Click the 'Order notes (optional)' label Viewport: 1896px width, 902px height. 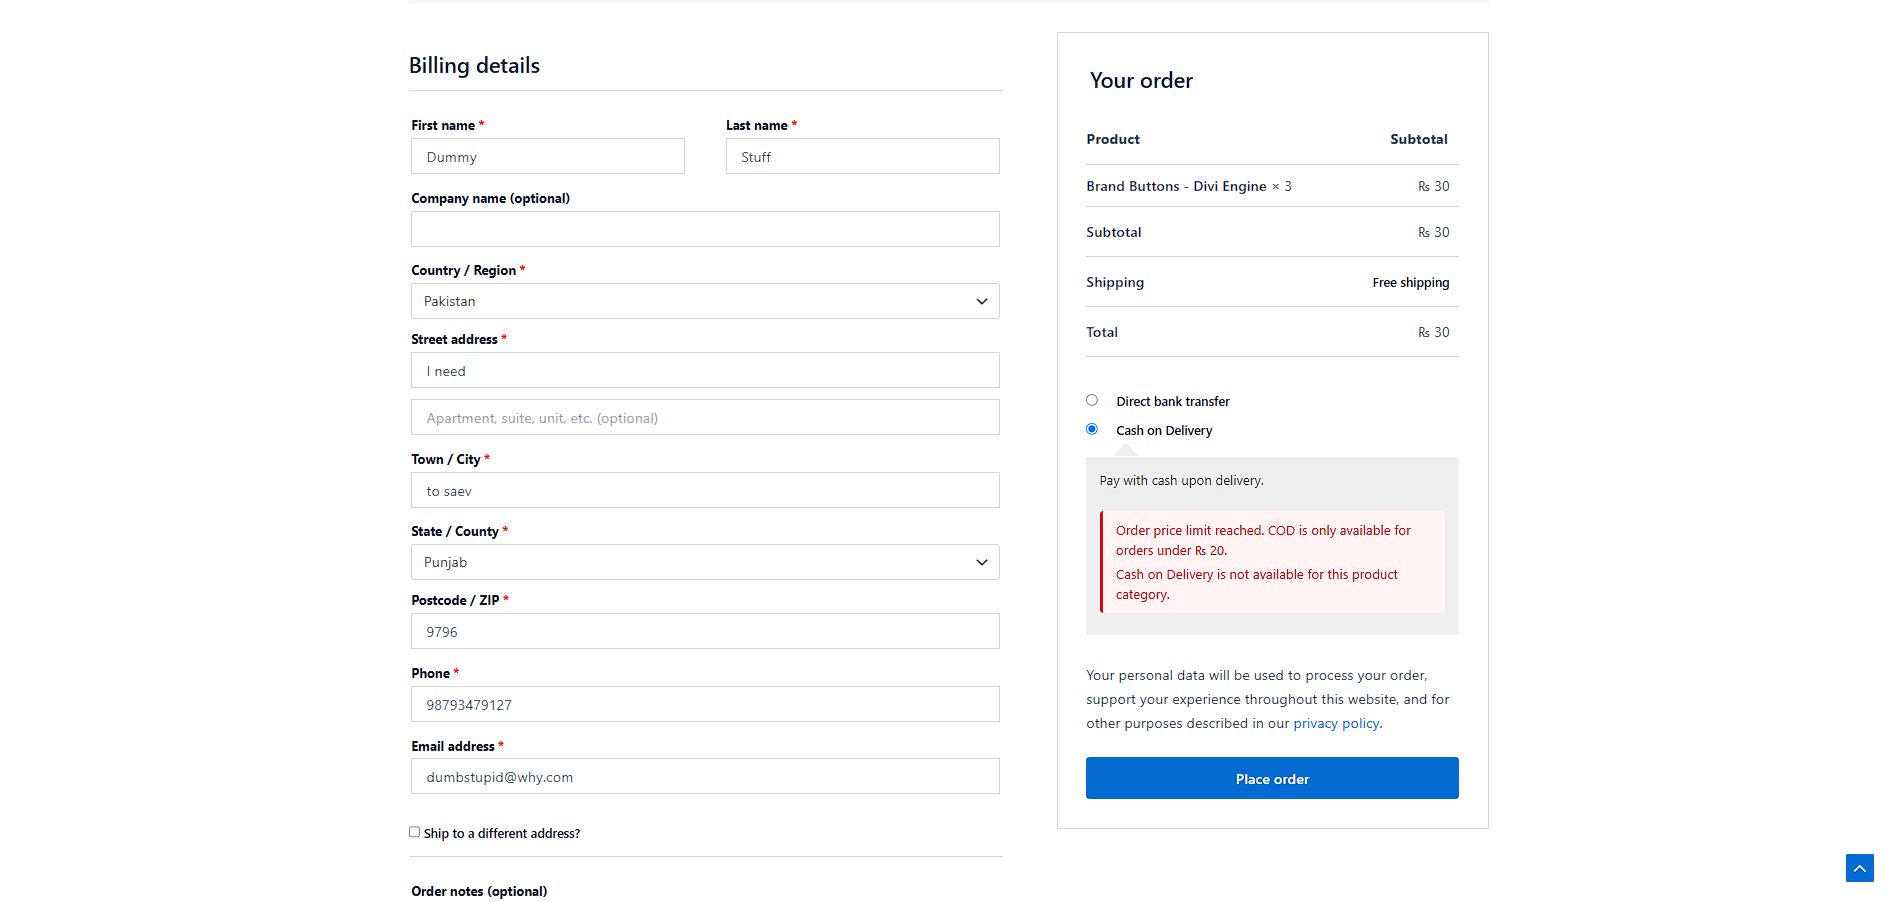479,891
